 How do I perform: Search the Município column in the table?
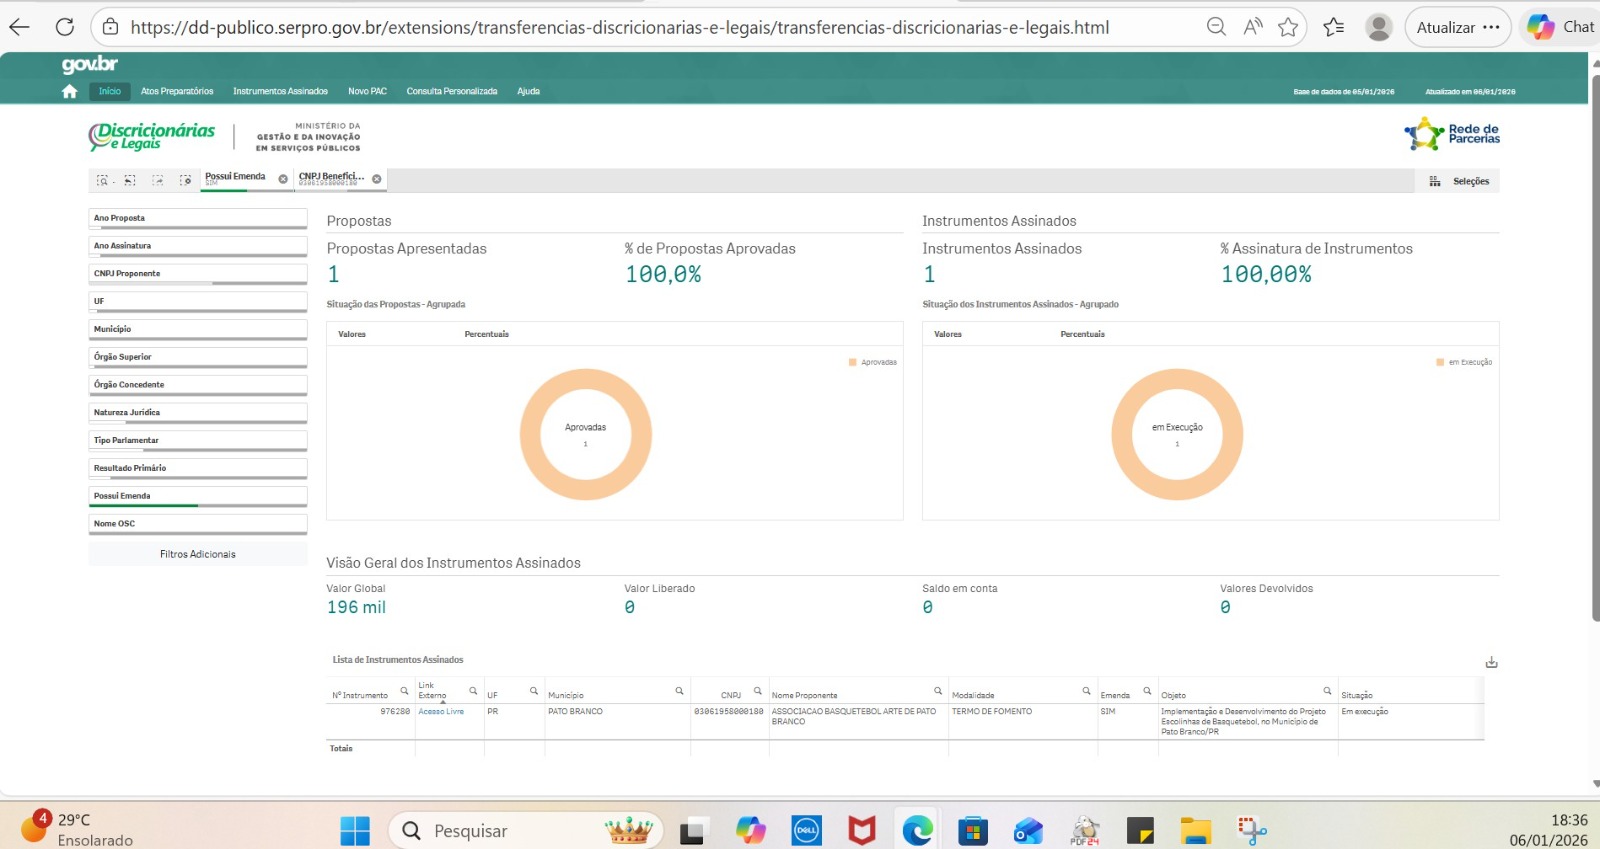click(x=679, y=691)
